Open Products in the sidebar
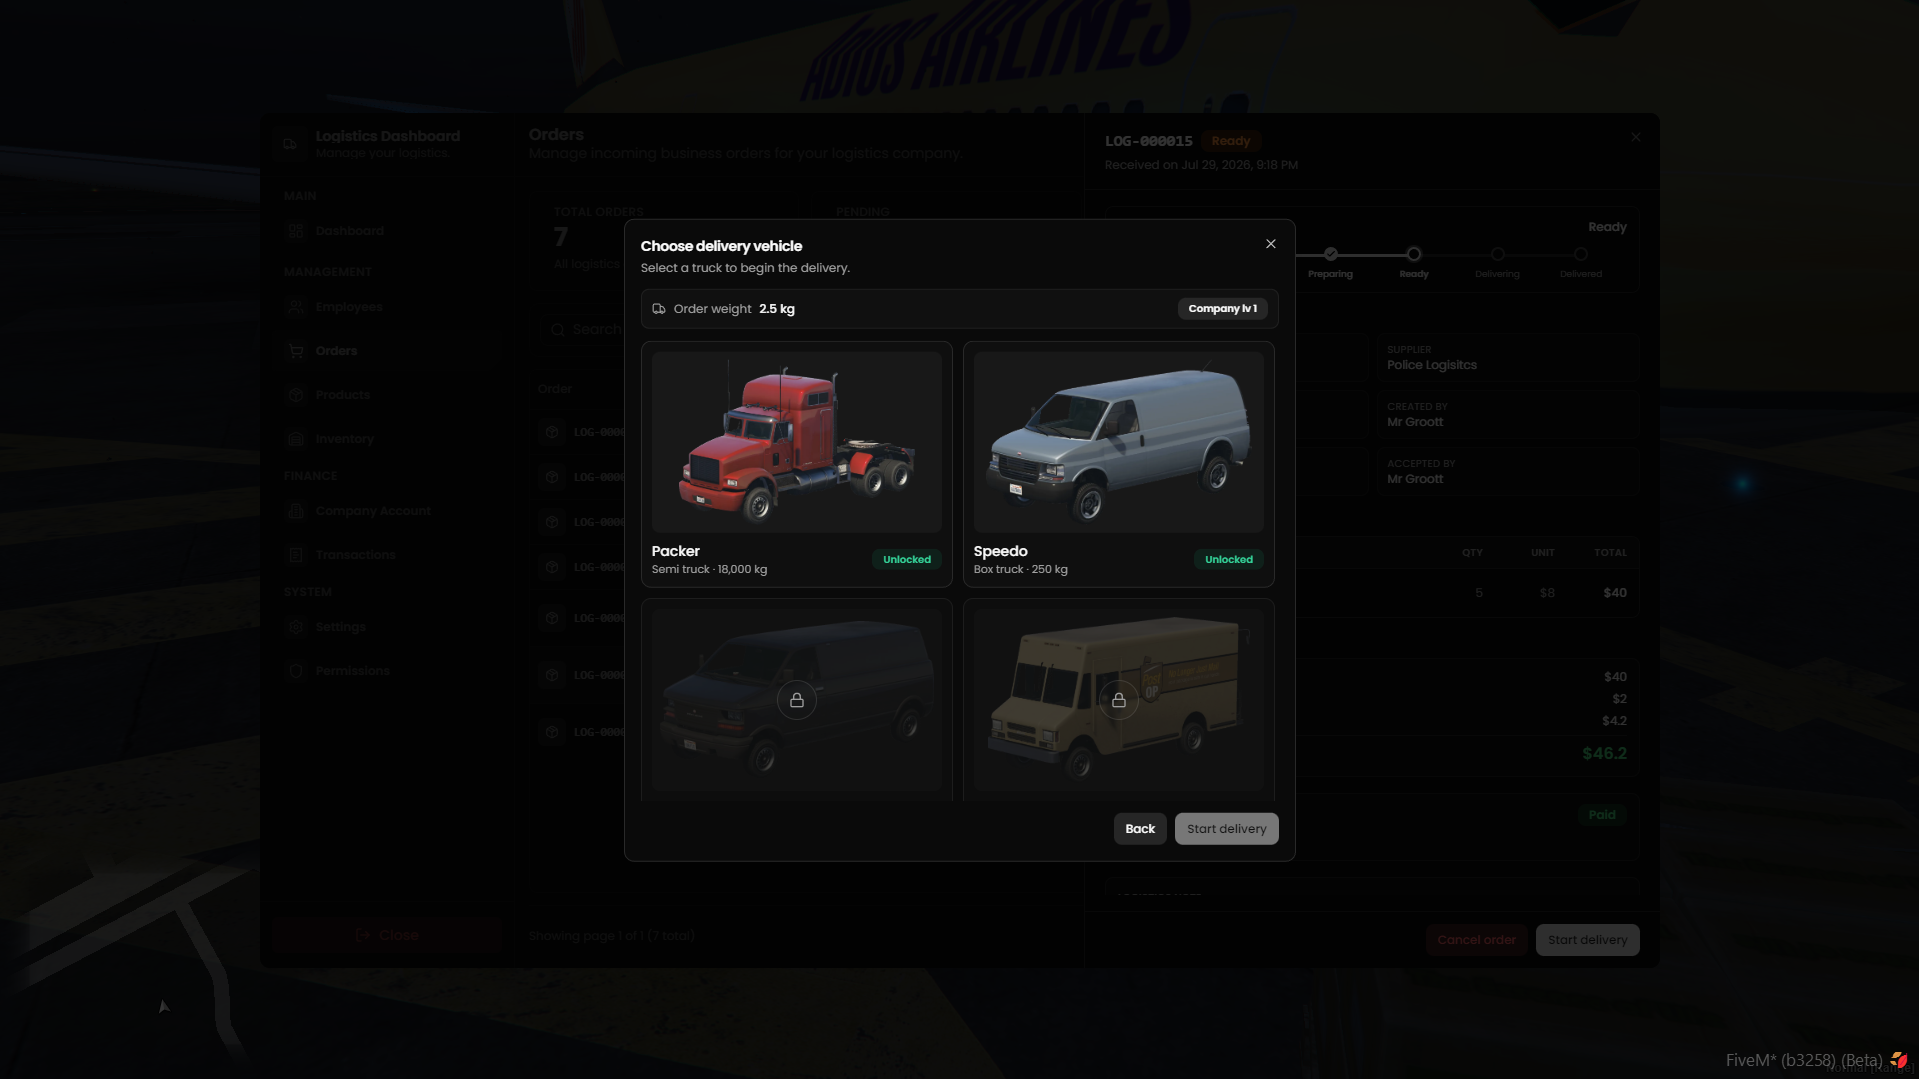 pos(388,395)
